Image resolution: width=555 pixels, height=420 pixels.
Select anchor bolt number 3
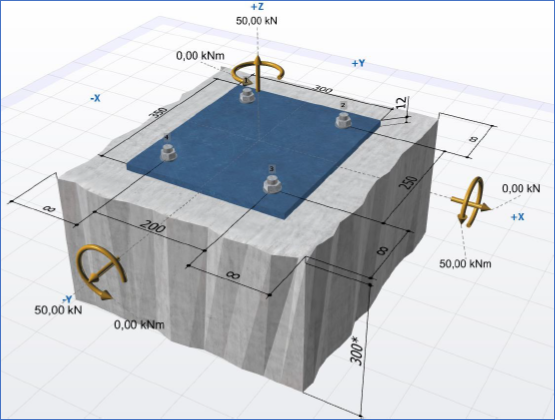coord(272,185)
